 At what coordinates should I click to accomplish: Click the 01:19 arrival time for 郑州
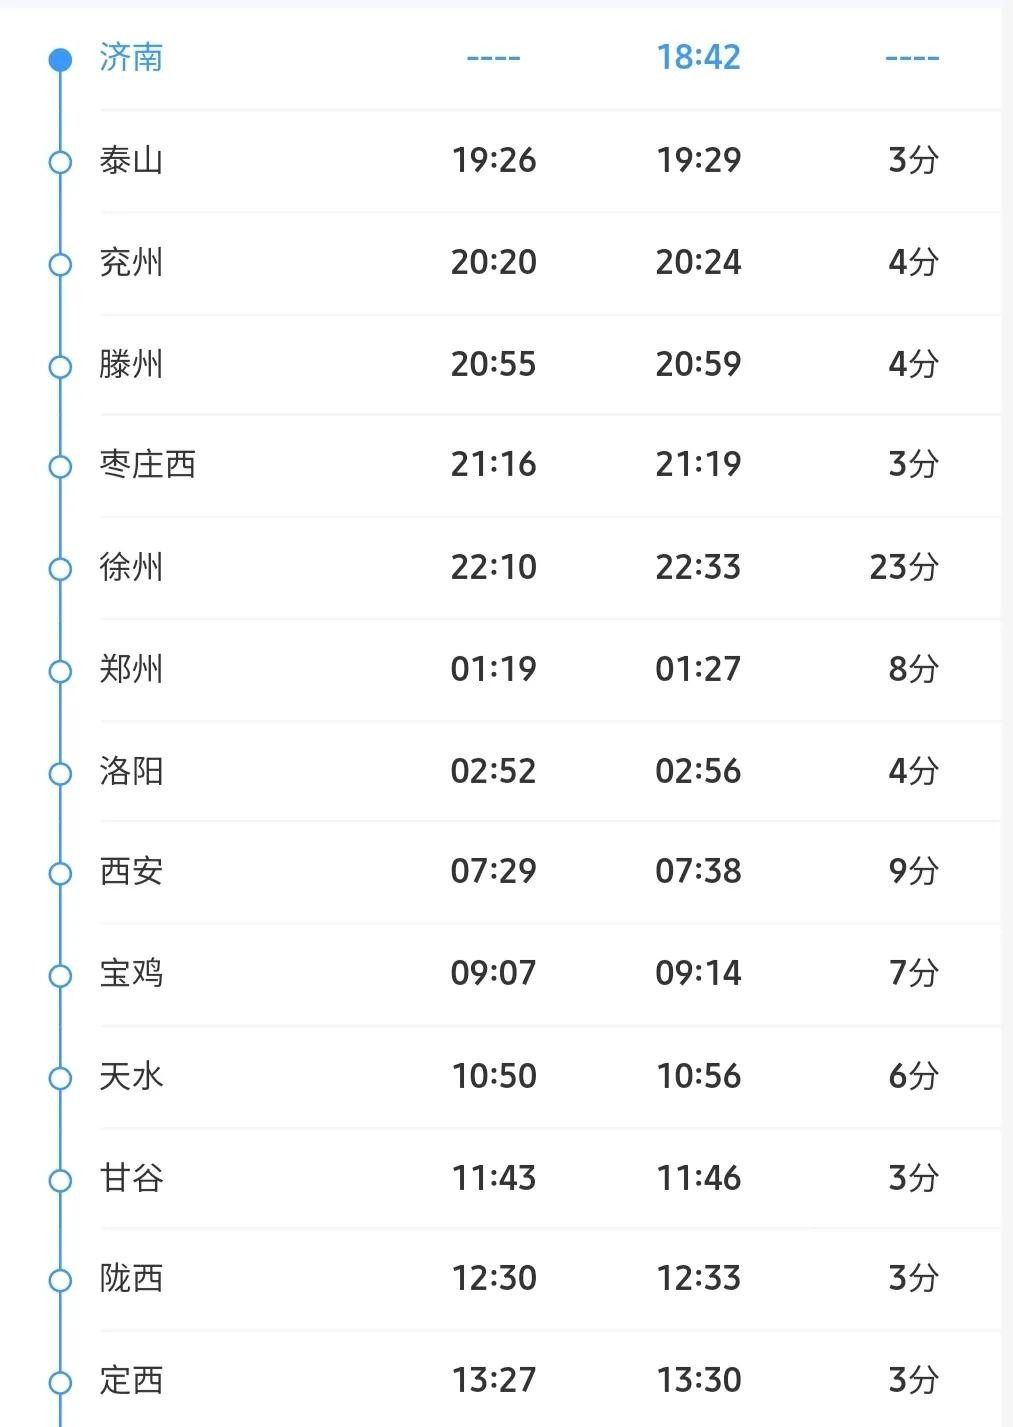(493, 669)
